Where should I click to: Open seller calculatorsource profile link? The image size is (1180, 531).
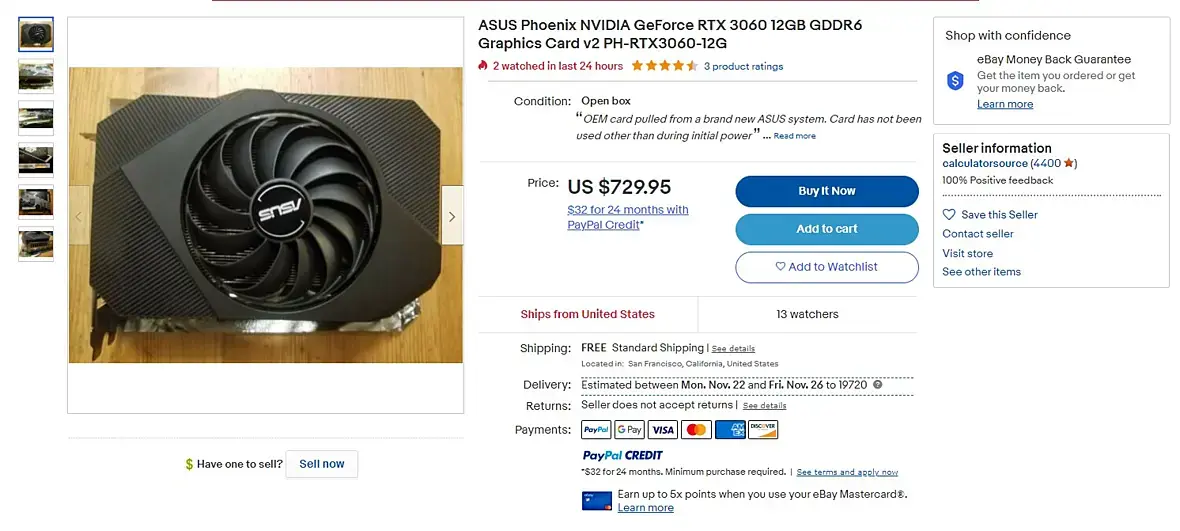984,163
